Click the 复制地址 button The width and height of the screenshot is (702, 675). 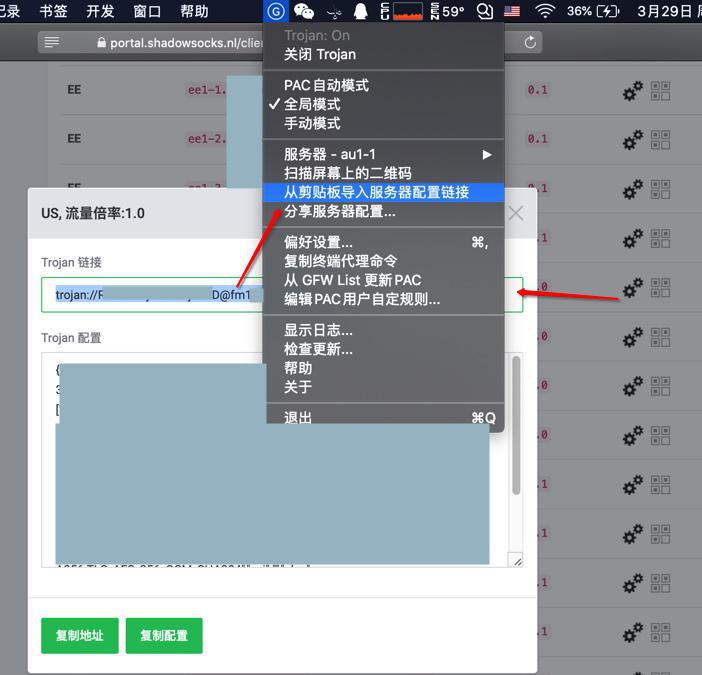pyautogui.click(x=80, y=636)
